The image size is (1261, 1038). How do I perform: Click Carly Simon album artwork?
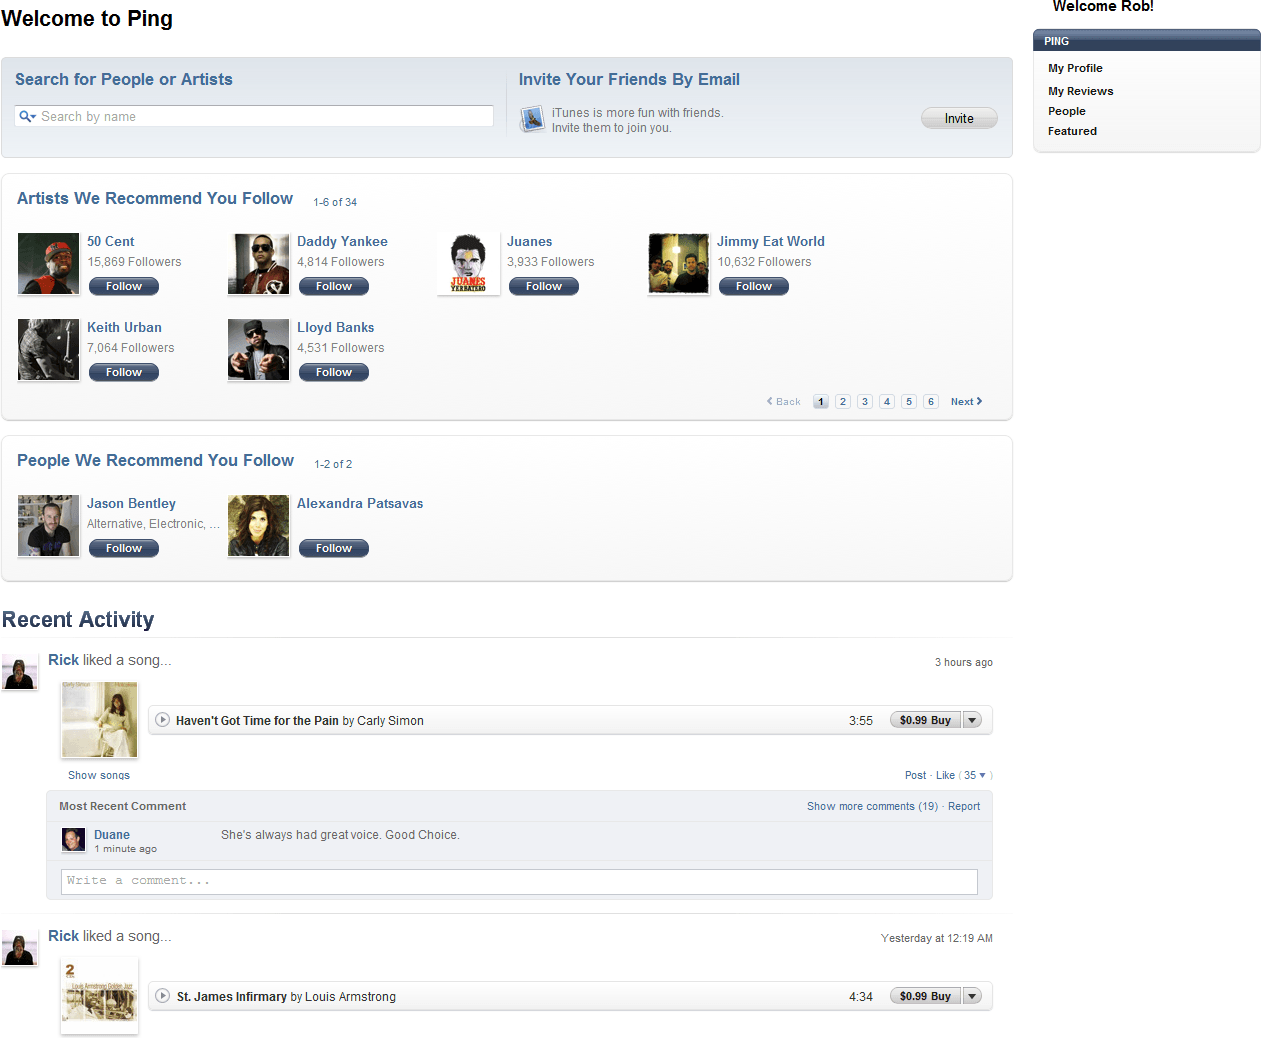click(99, 720)
